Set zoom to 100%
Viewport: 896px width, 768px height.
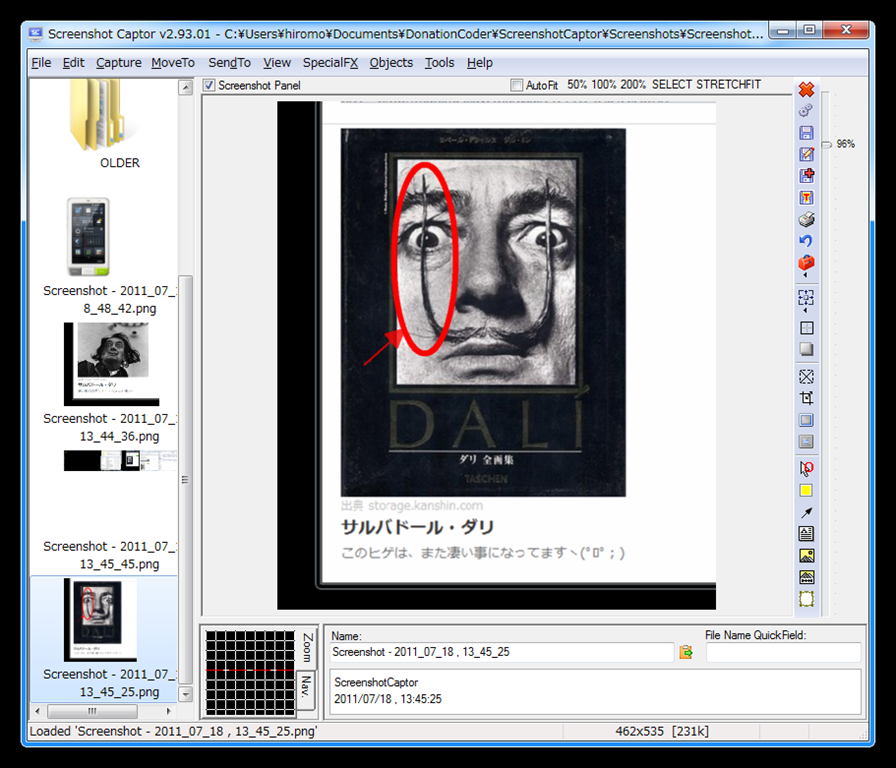[x=603, y=85]
